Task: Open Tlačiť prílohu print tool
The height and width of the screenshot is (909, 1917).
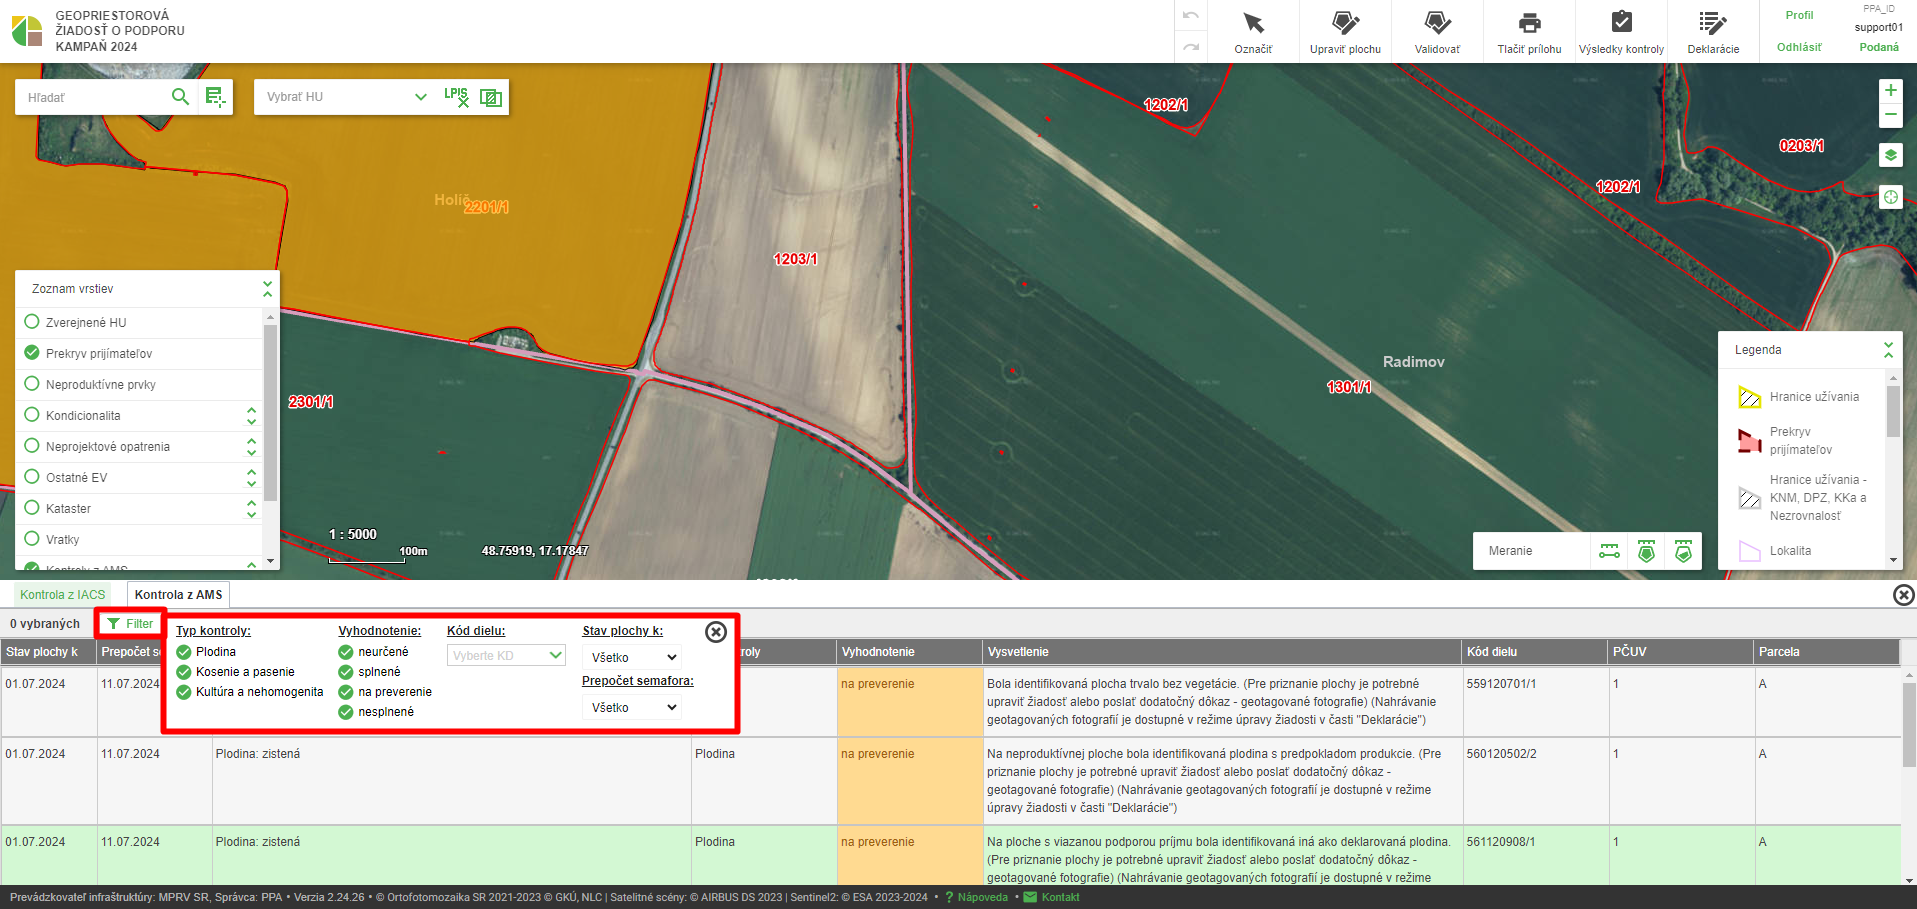Action: [1529, 32]
